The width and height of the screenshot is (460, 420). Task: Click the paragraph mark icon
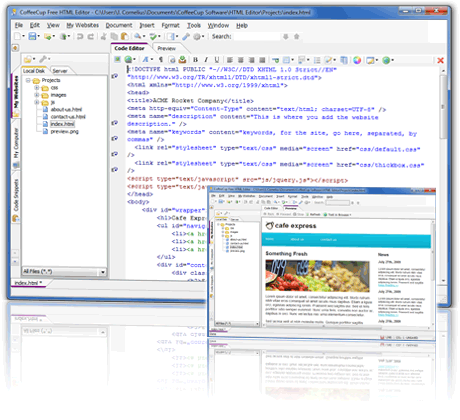(x=161, y=60)
